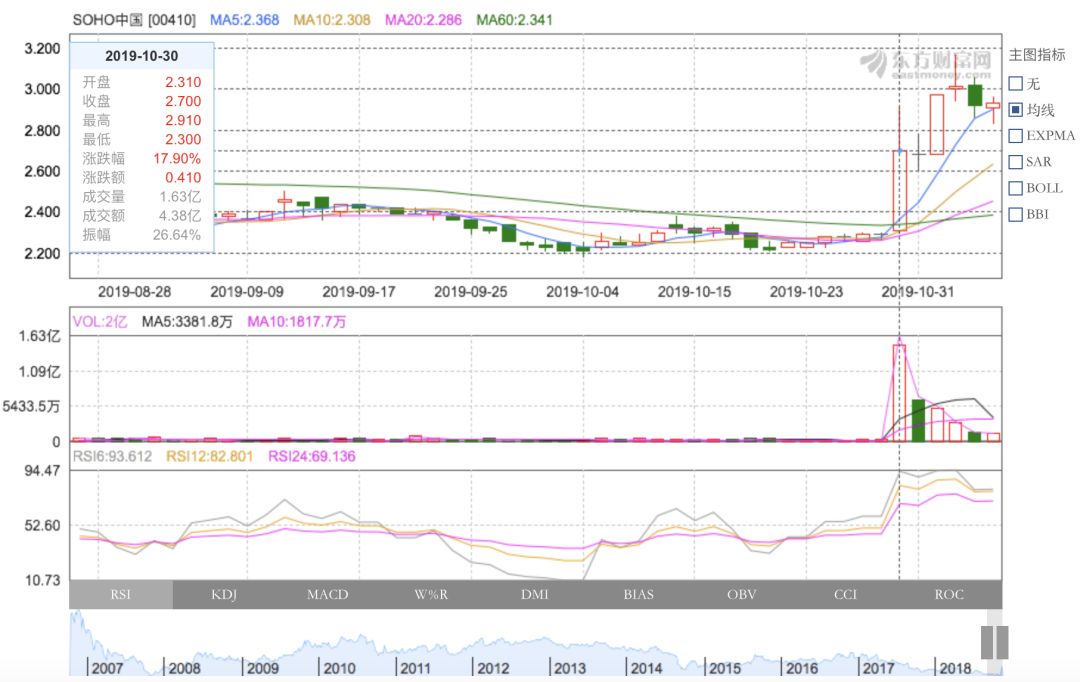Image resolution: width=1080 pixels, height=682 pixels.
Task: Click the 成交额 4.38亿 value
Action: coord(180,216)
